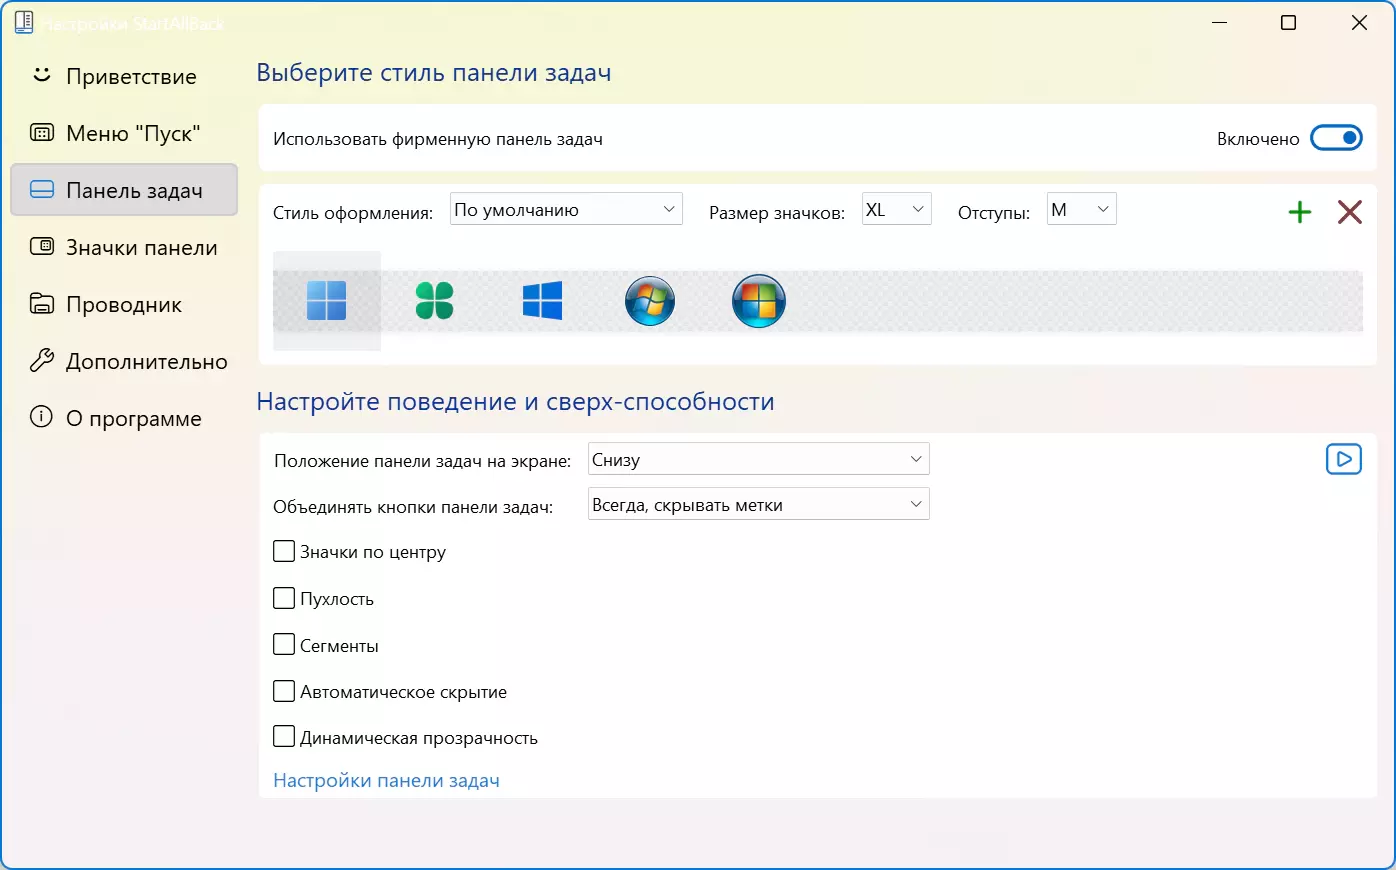1396x870 pixels.
Task: Enable Динамическая прозрачность checkbox
Action: 284,737
